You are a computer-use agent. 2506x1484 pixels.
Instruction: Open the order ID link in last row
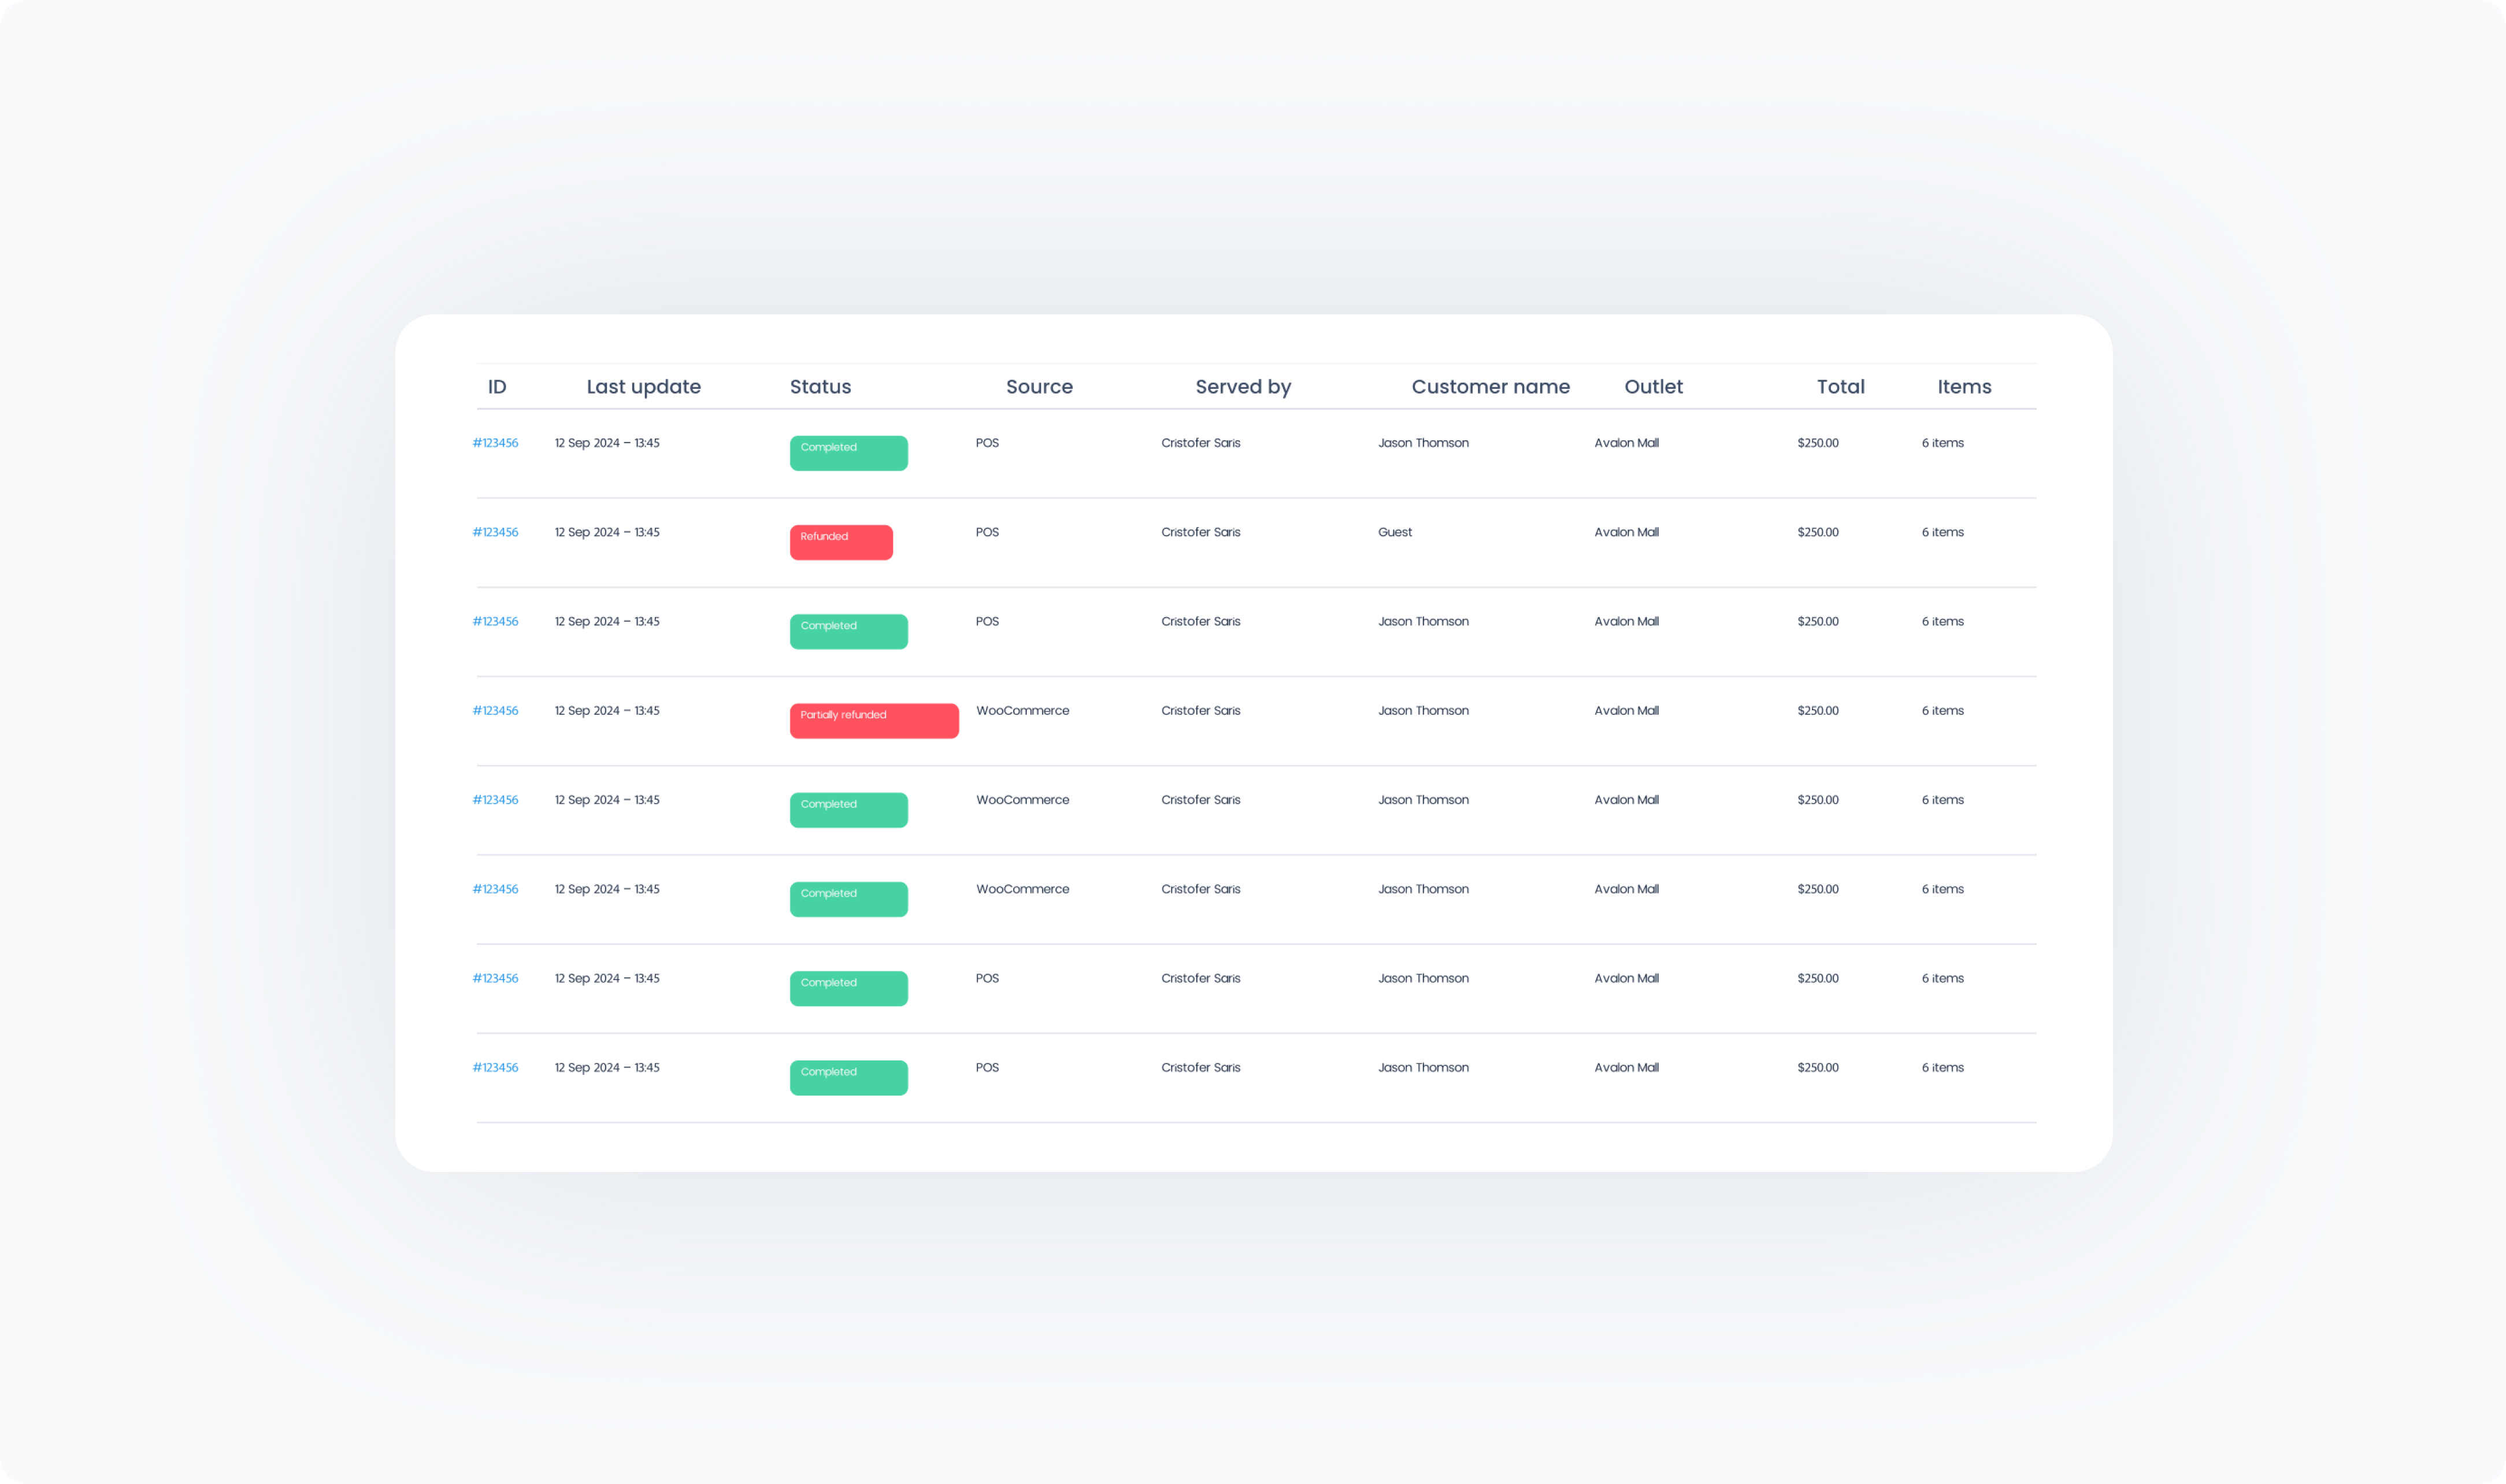click(x=495, y=1068)
